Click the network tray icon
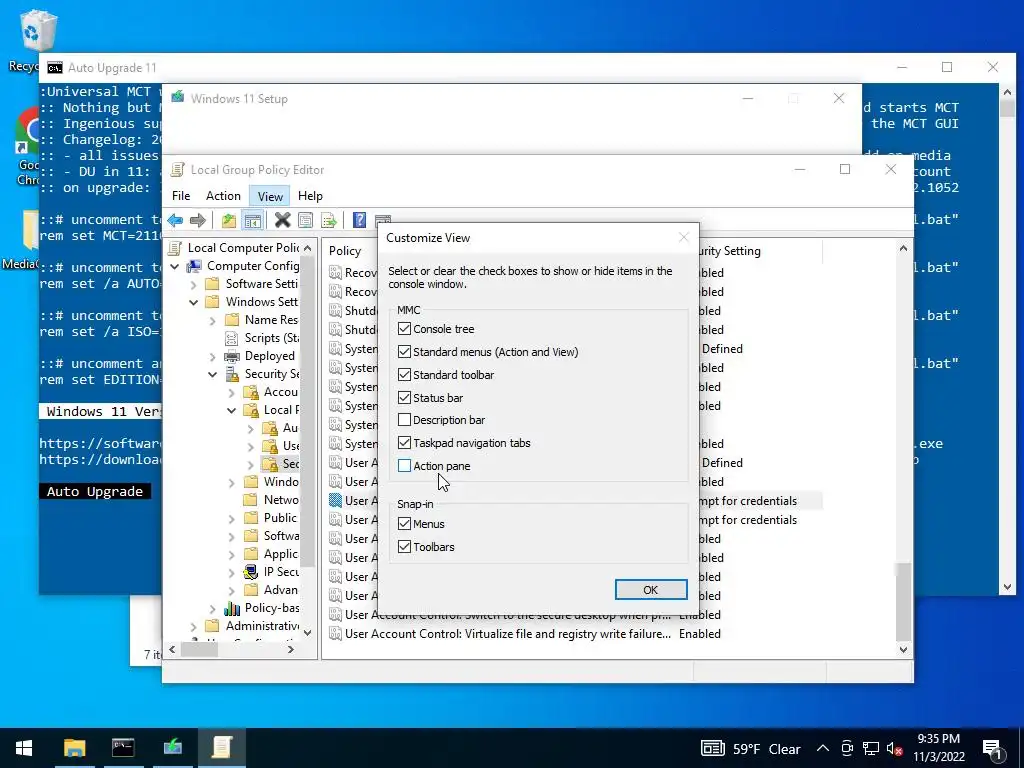This screenshot has width=1024, height=768. (x=871, y=749)
